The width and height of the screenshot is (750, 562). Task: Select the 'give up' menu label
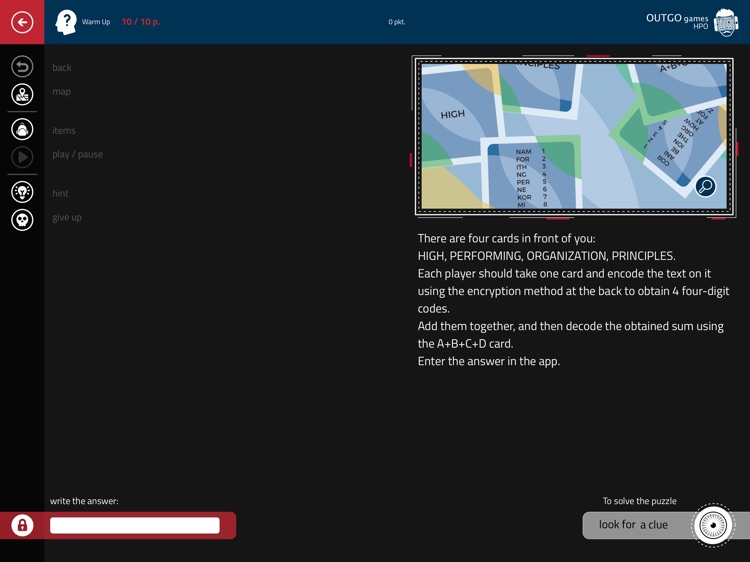click(67, 217)
